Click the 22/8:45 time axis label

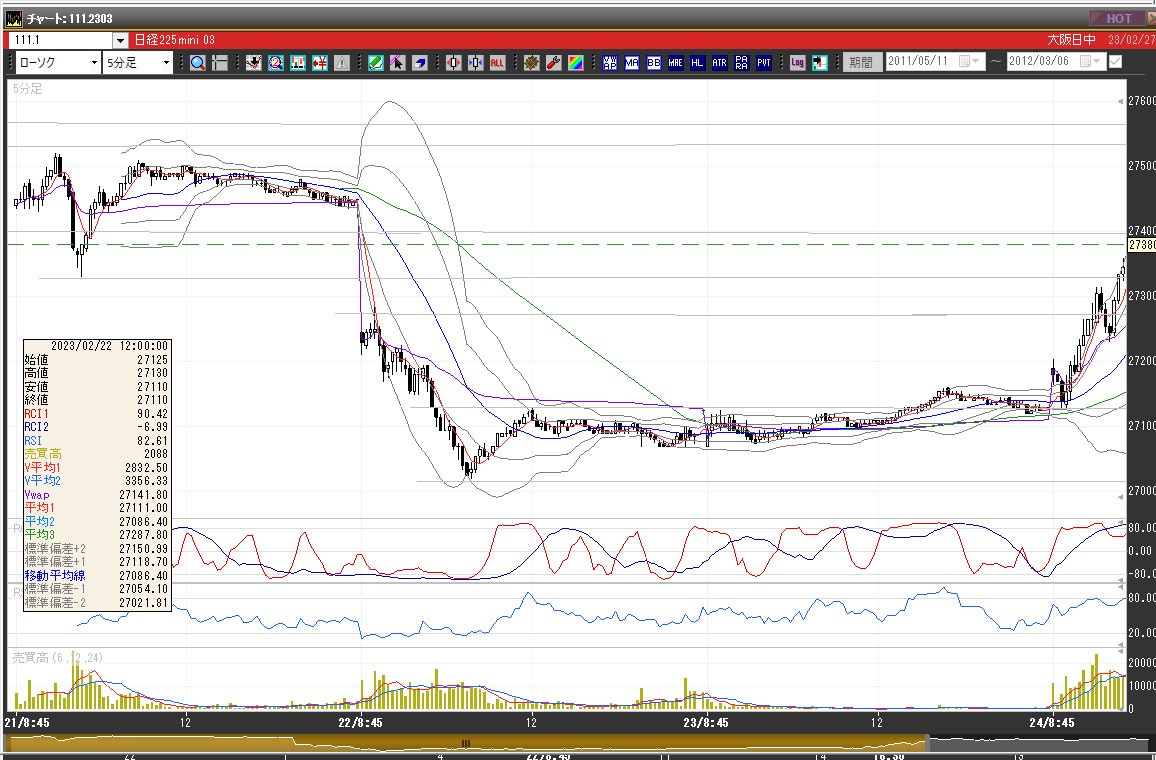tap(361, 722)
